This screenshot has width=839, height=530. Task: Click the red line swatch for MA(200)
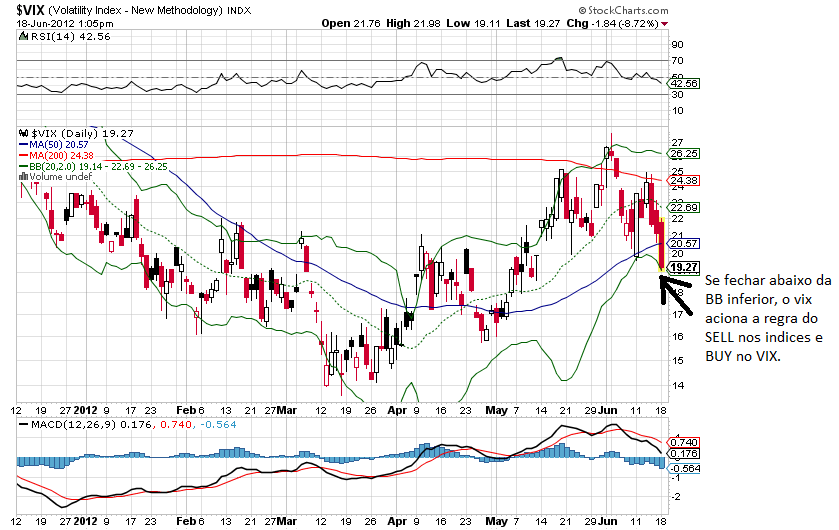(24, 155)
